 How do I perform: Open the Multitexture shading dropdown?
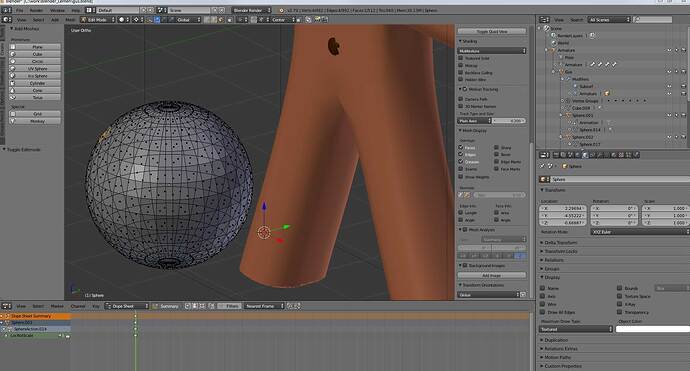point(492,51)
